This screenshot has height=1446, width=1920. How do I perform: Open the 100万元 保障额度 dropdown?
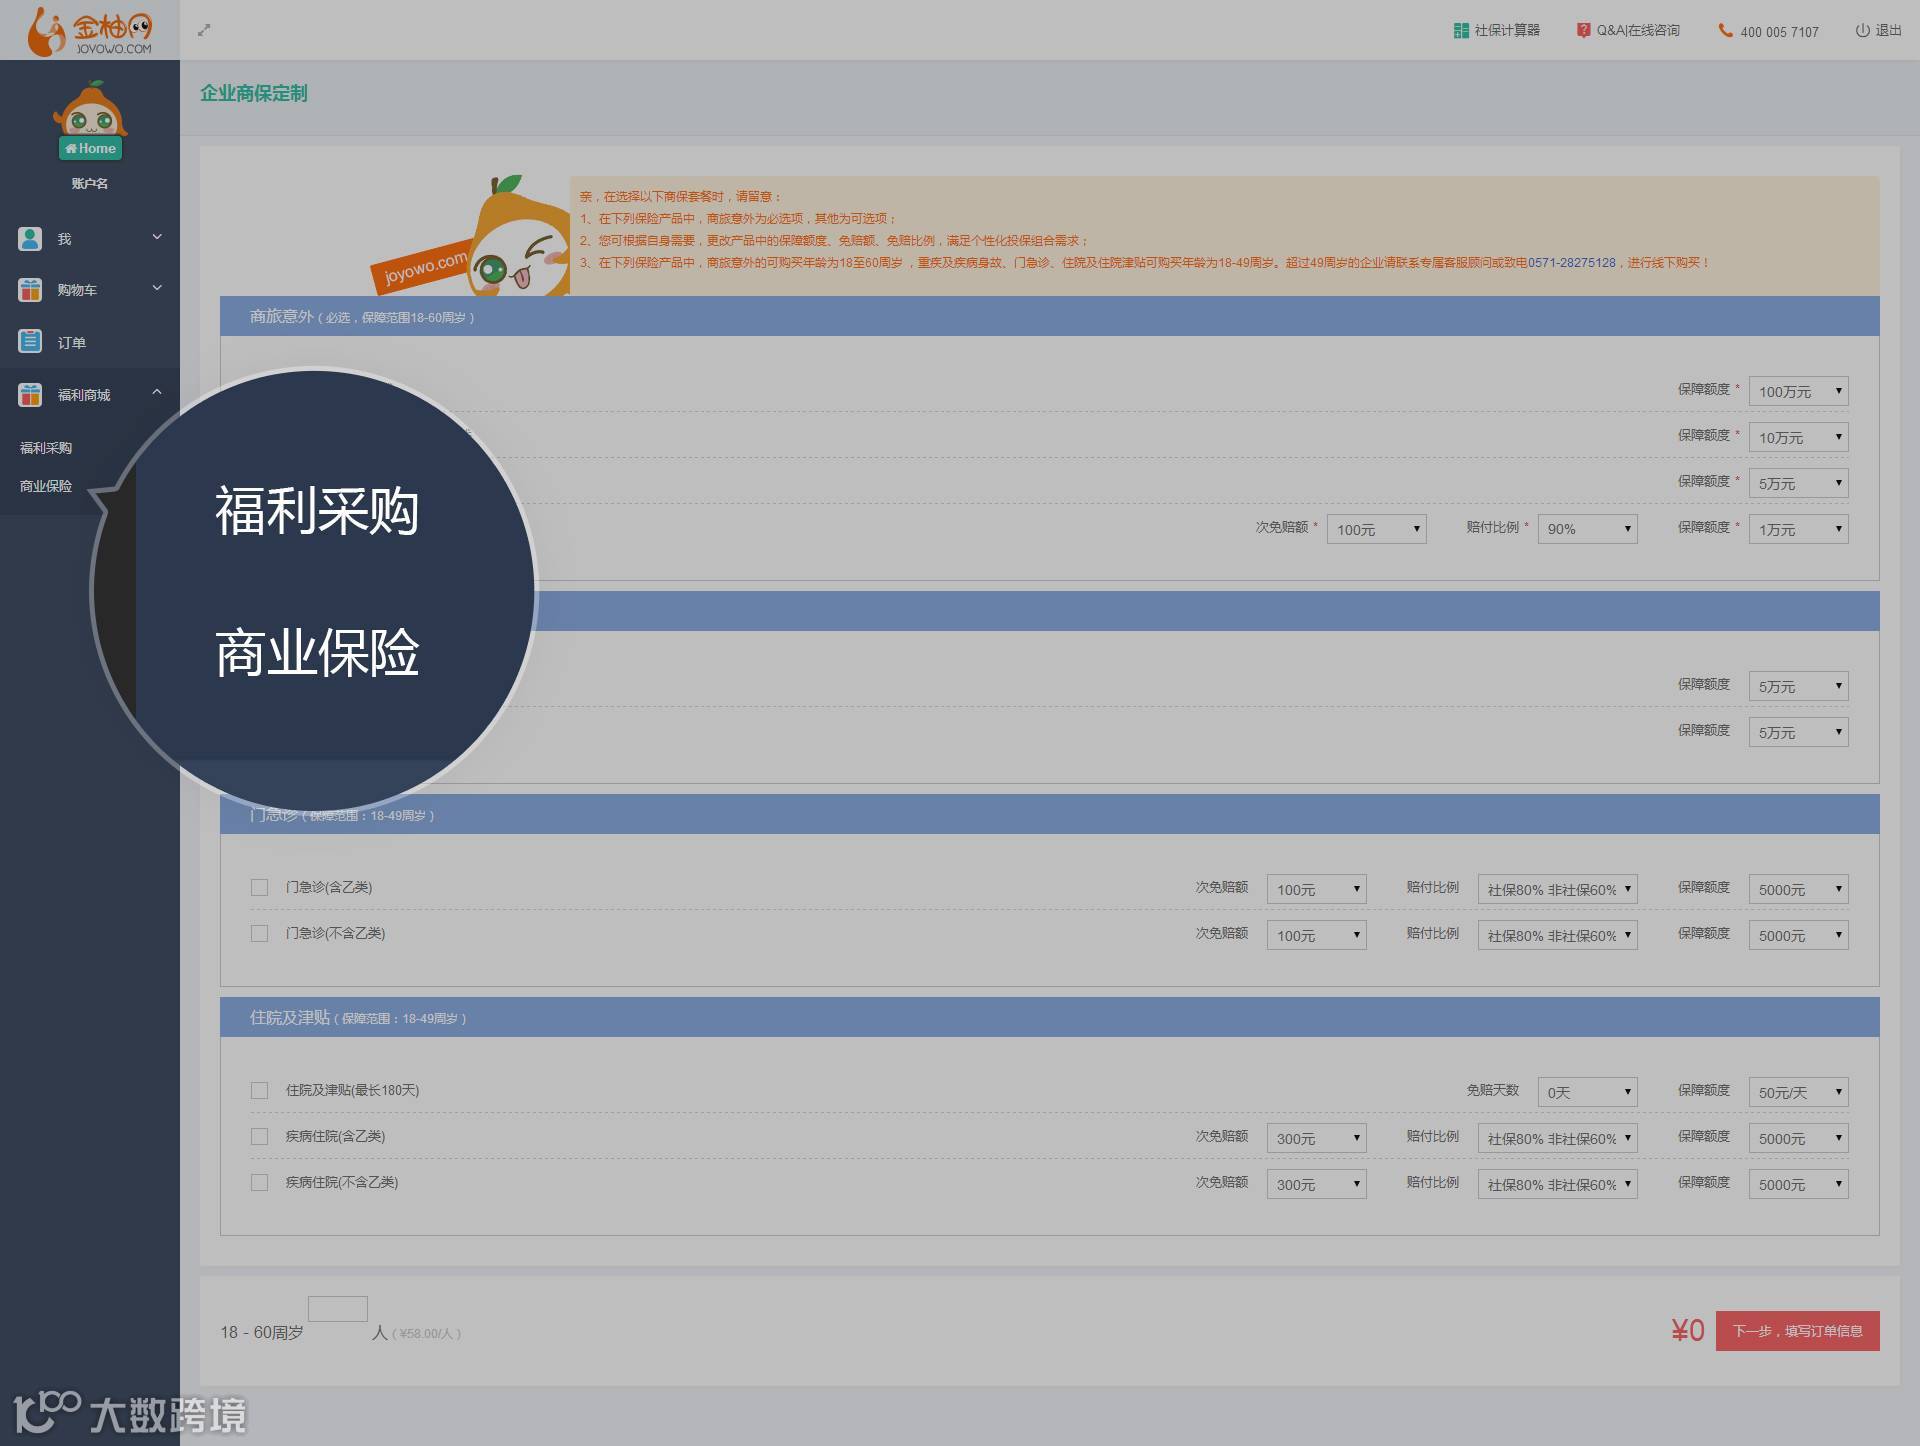[1798, 391]
